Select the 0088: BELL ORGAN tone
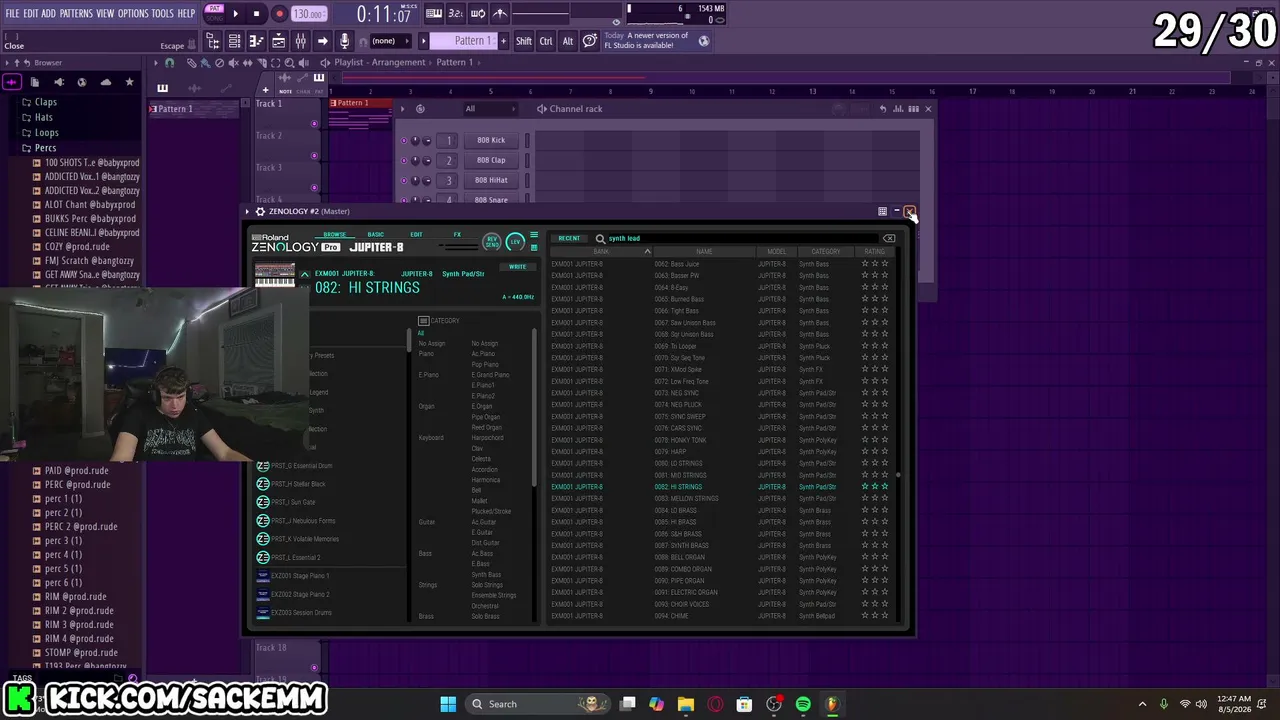The height and width of the screenshot is (720, 1280). [x=720, y=557]
